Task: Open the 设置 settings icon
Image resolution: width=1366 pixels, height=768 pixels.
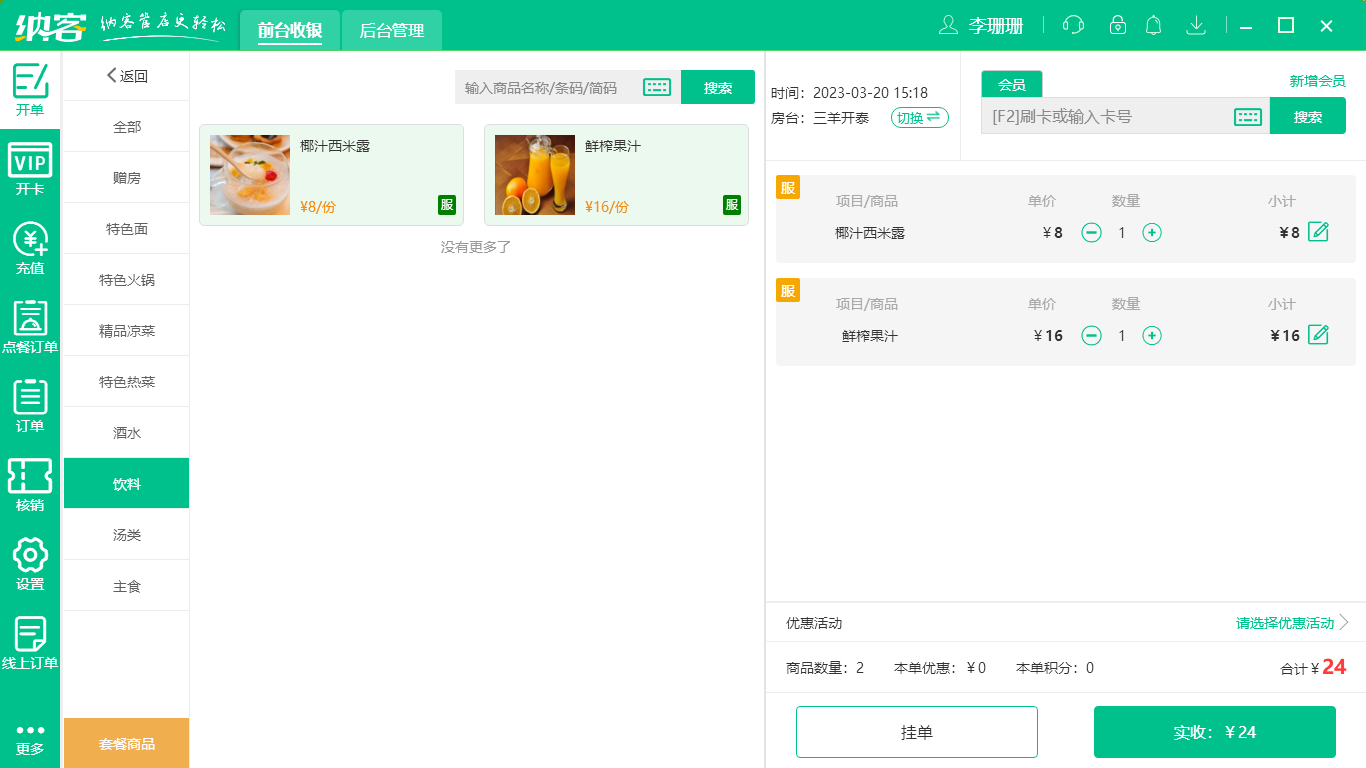Action: [x=30, y=558]
